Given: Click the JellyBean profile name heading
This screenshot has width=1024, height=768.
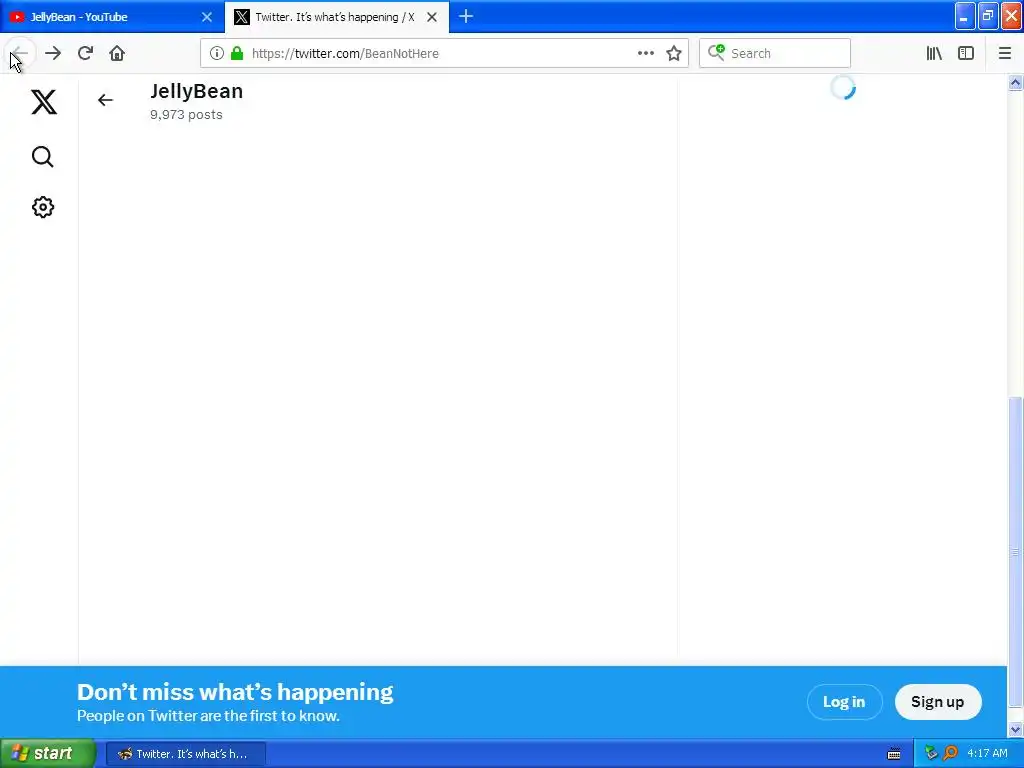Looking at the screenshot, I should pos(197,91).
